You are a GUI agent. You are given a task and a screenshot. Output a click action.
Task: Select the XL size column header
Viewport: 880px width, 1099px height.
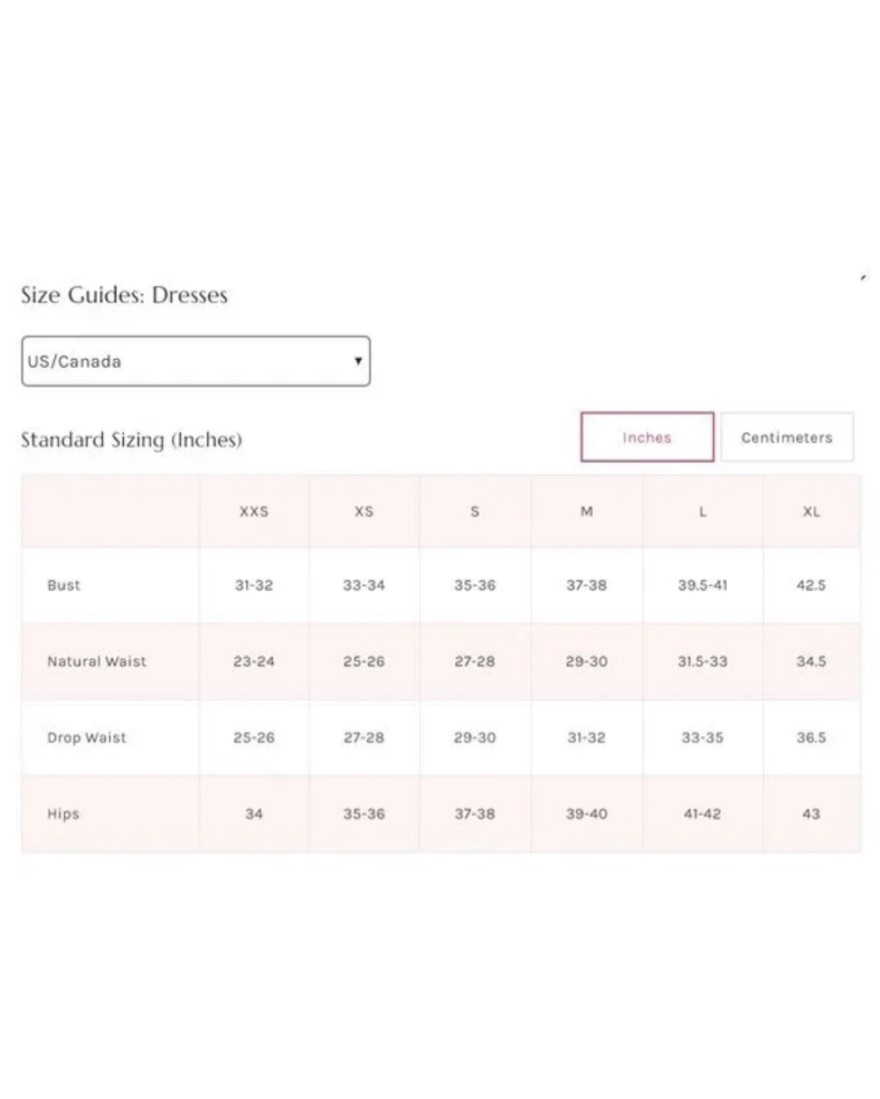(811, 512)
